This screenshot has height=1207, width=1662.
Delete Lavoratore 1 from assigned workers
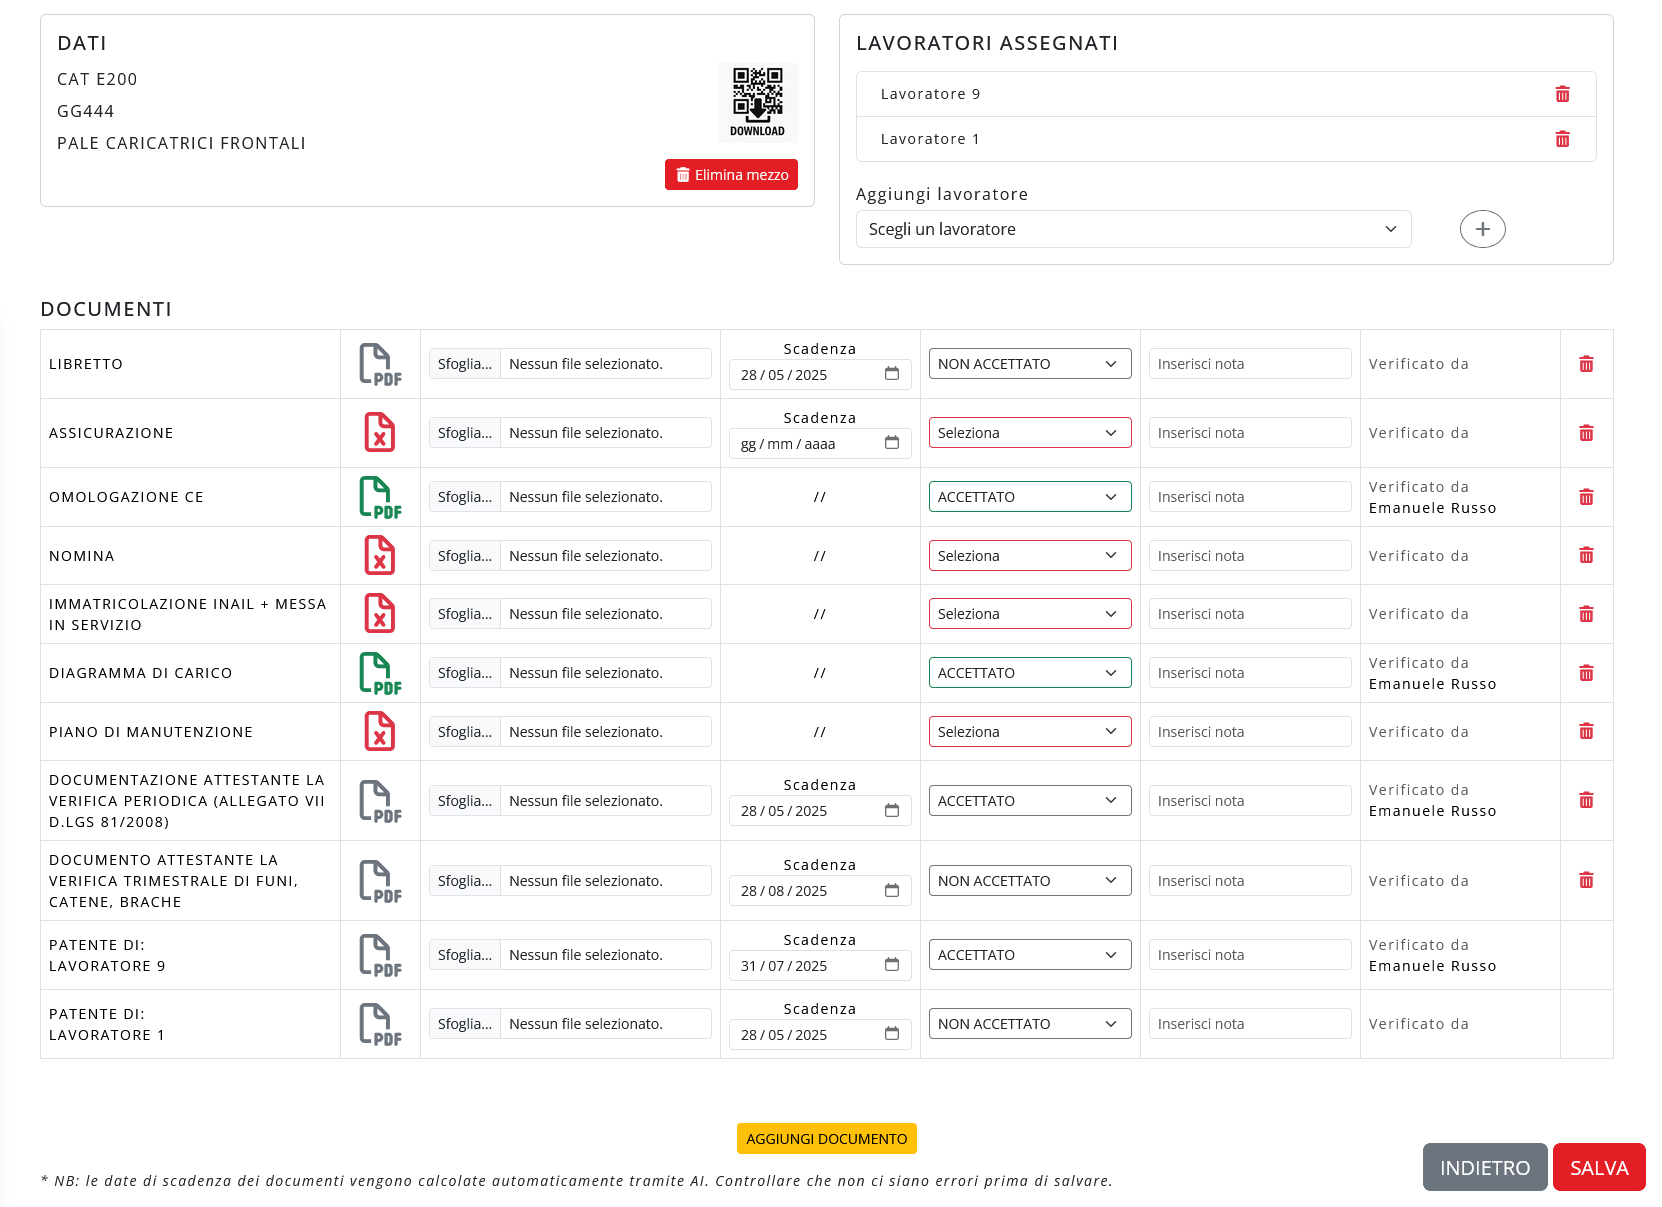(x=1562, y=139)
